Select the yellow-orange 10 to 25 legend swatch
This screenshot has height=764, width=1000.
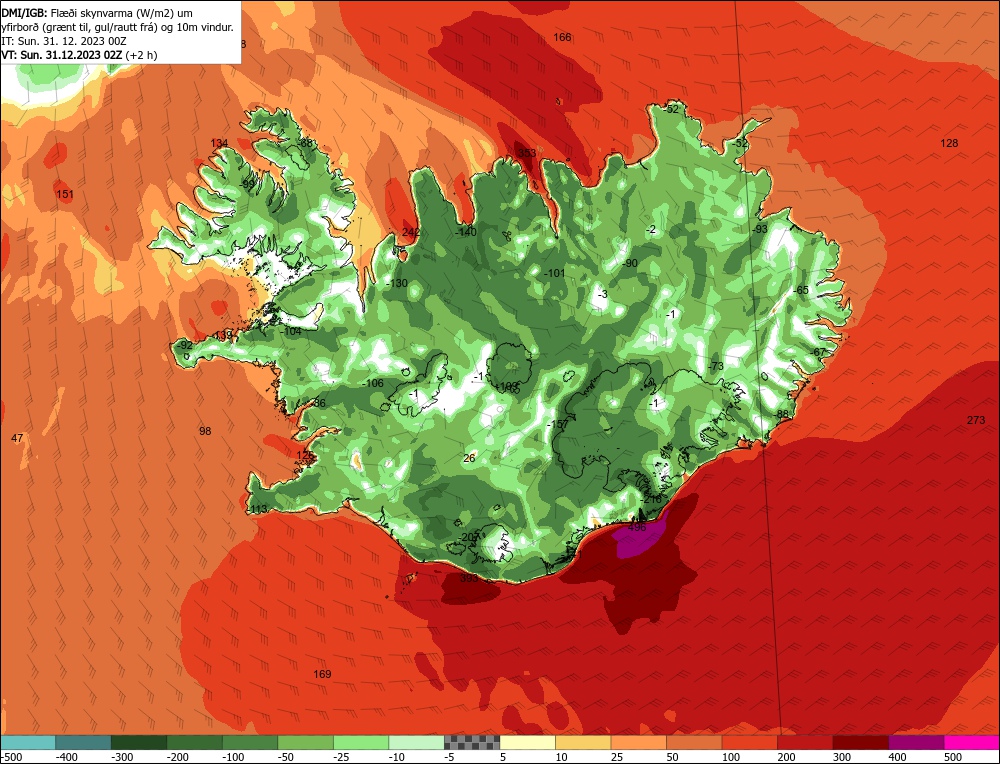tap(583, 742)
